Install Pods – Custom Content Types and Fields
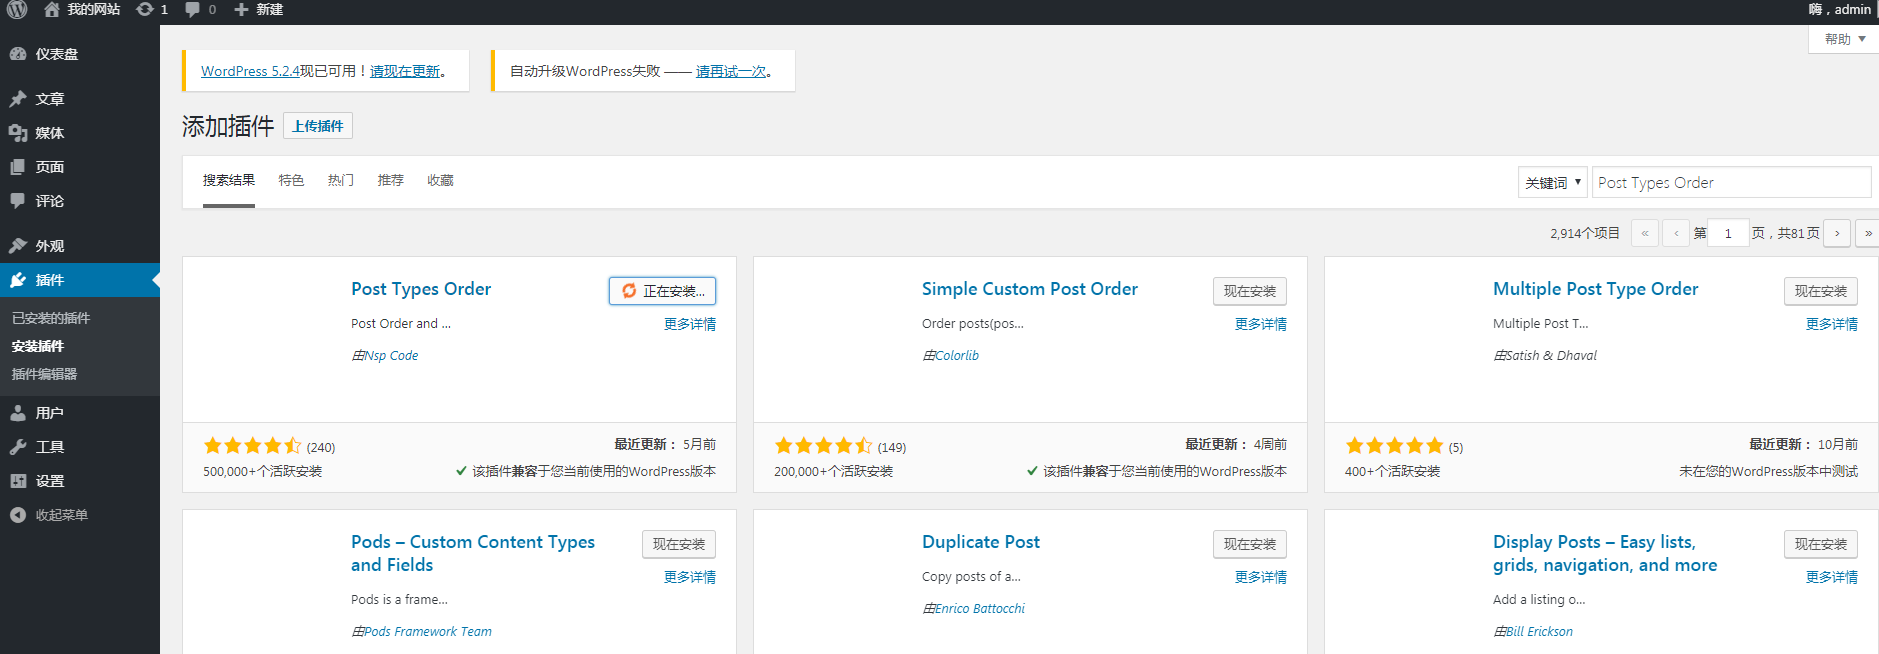The image size is (1879, 654). coord(679,544)
